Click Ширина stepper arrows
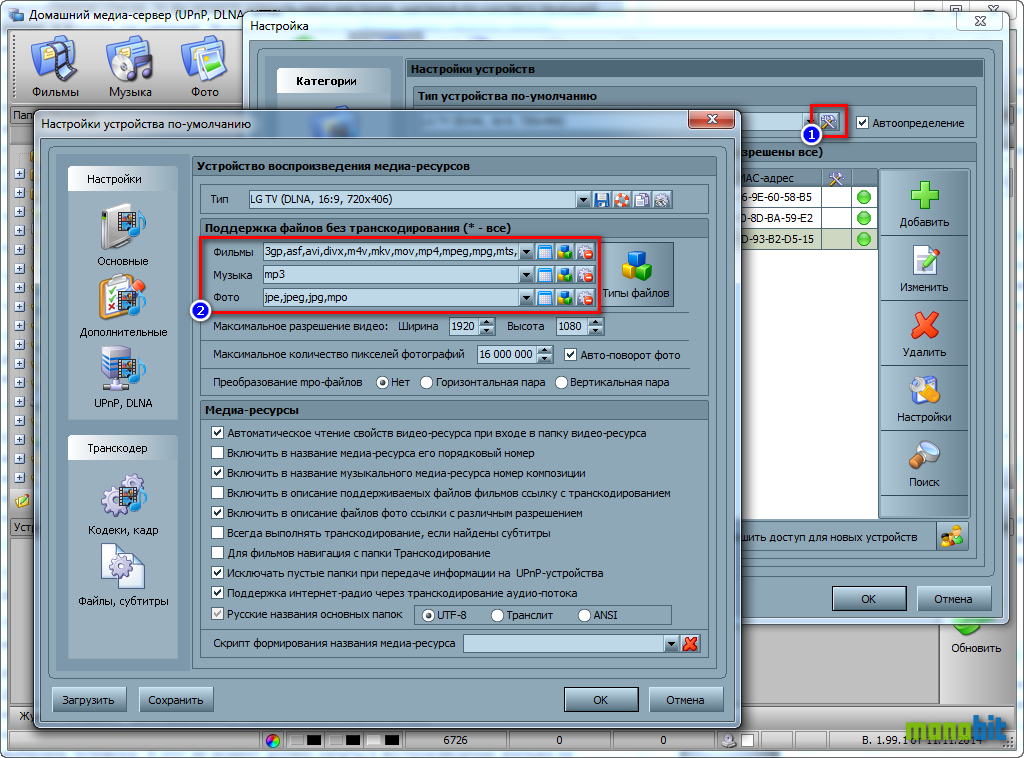 [487, 326]
